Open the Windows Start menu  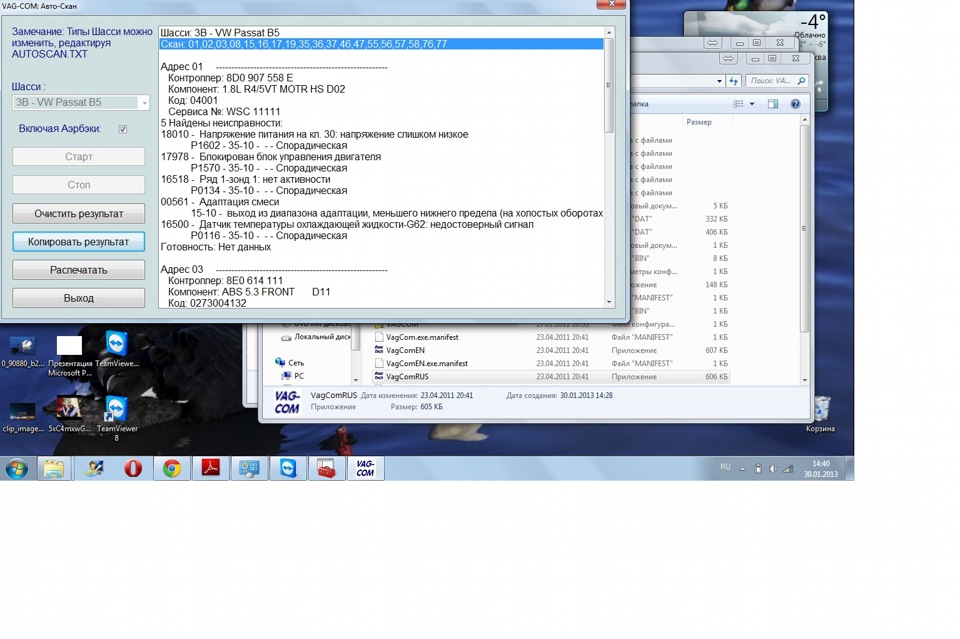[x=17, y=469]
